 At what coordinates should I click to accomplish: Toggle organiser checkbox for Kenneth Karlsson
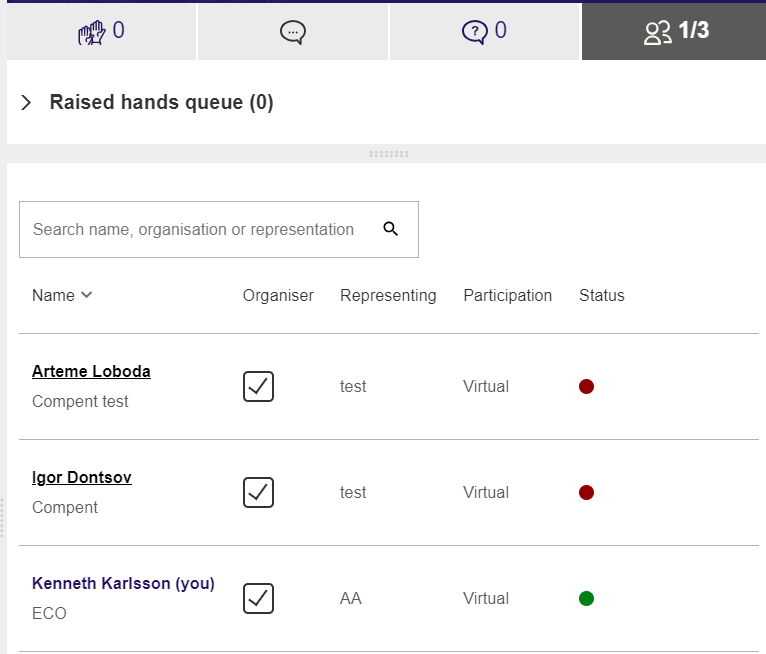(258, 598)
